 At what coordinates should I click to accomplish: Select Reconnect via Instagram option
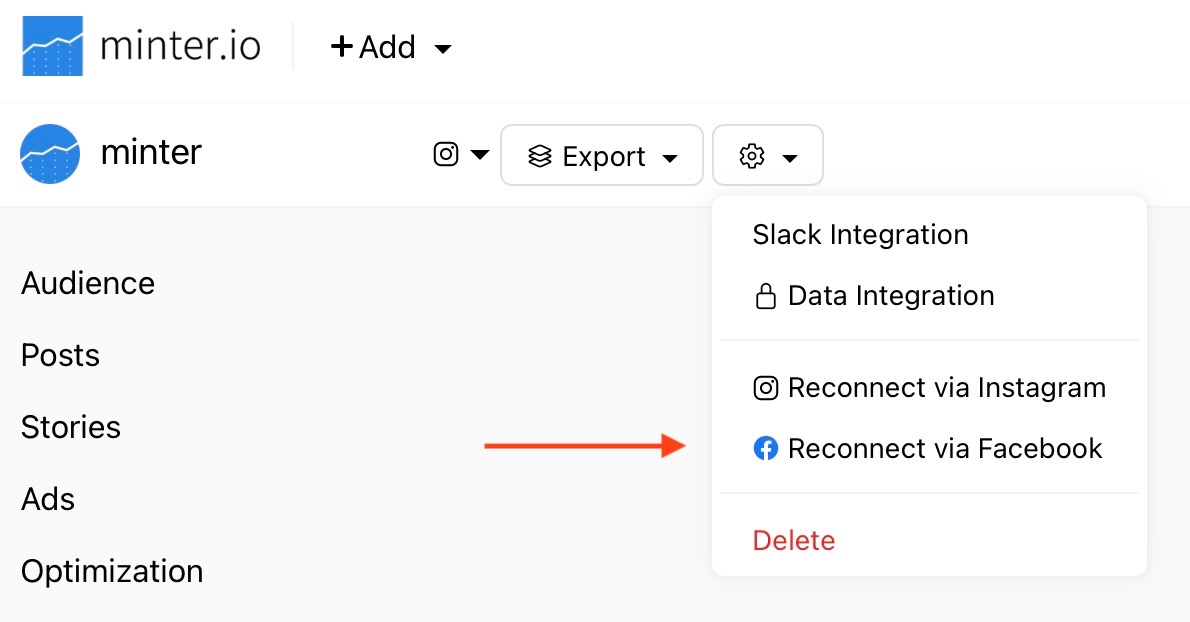(946, 388)
